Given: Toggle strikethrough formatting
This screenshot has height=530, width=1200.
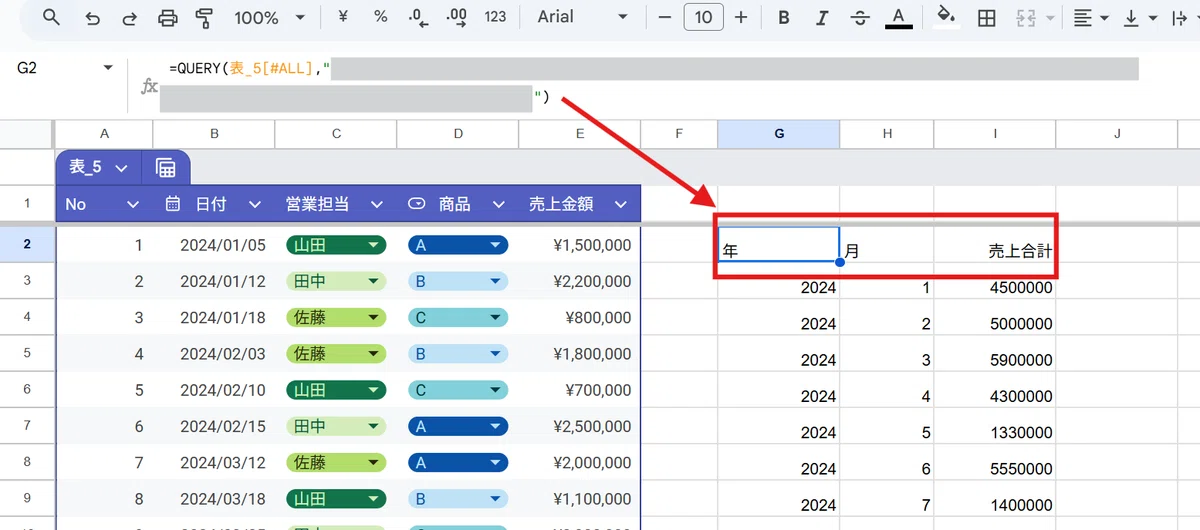Looking at the screenshot, I should click(x=860, y=17).
